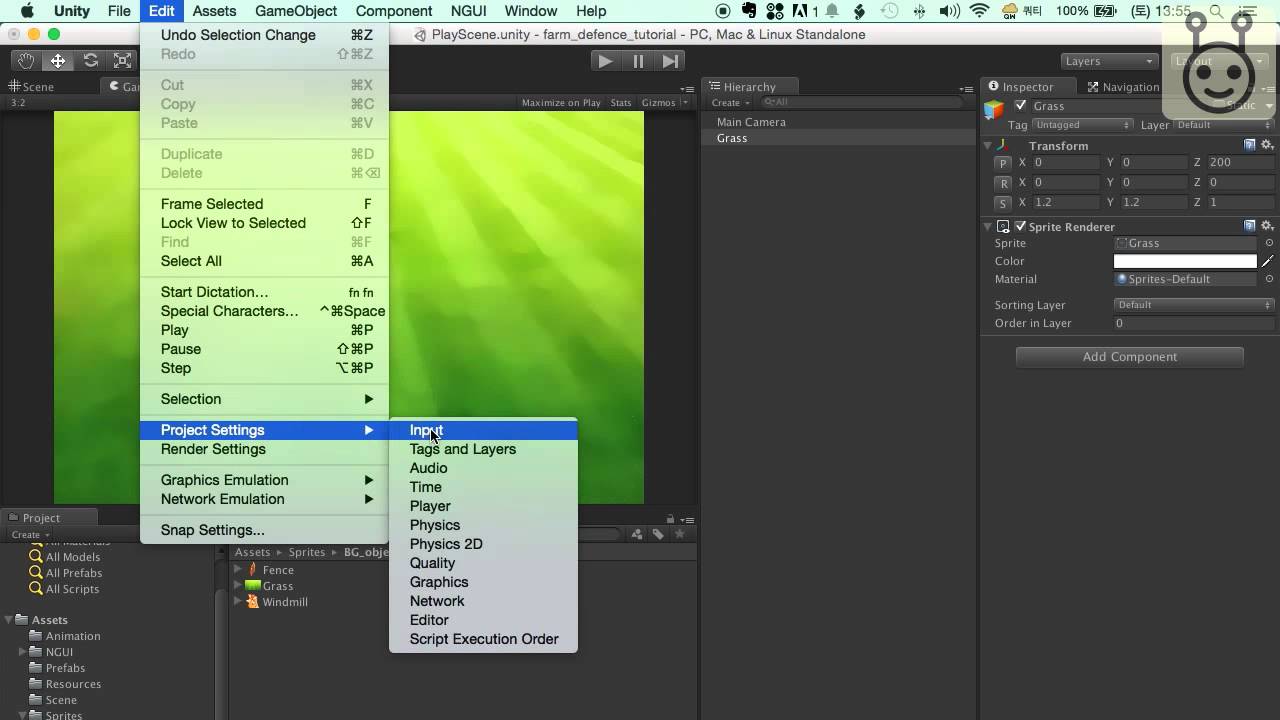The image size is (1280, 720).
Task: Click the Order in Layer input field
Action: point(1194,323)
